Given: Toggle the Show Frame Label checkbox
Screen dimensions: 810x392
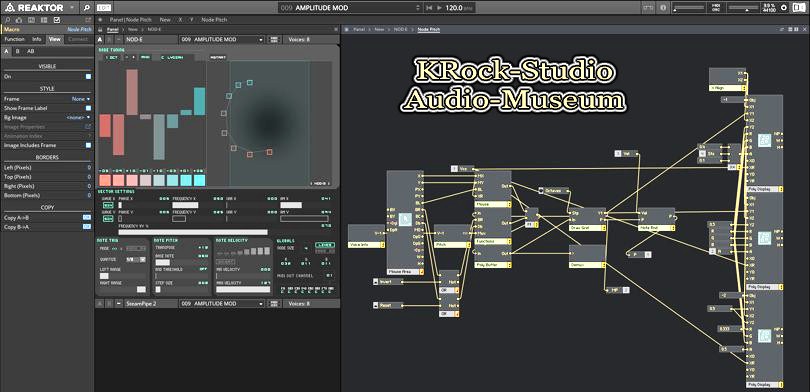Looking at the screenshot, I should click(x=88, y=108).
